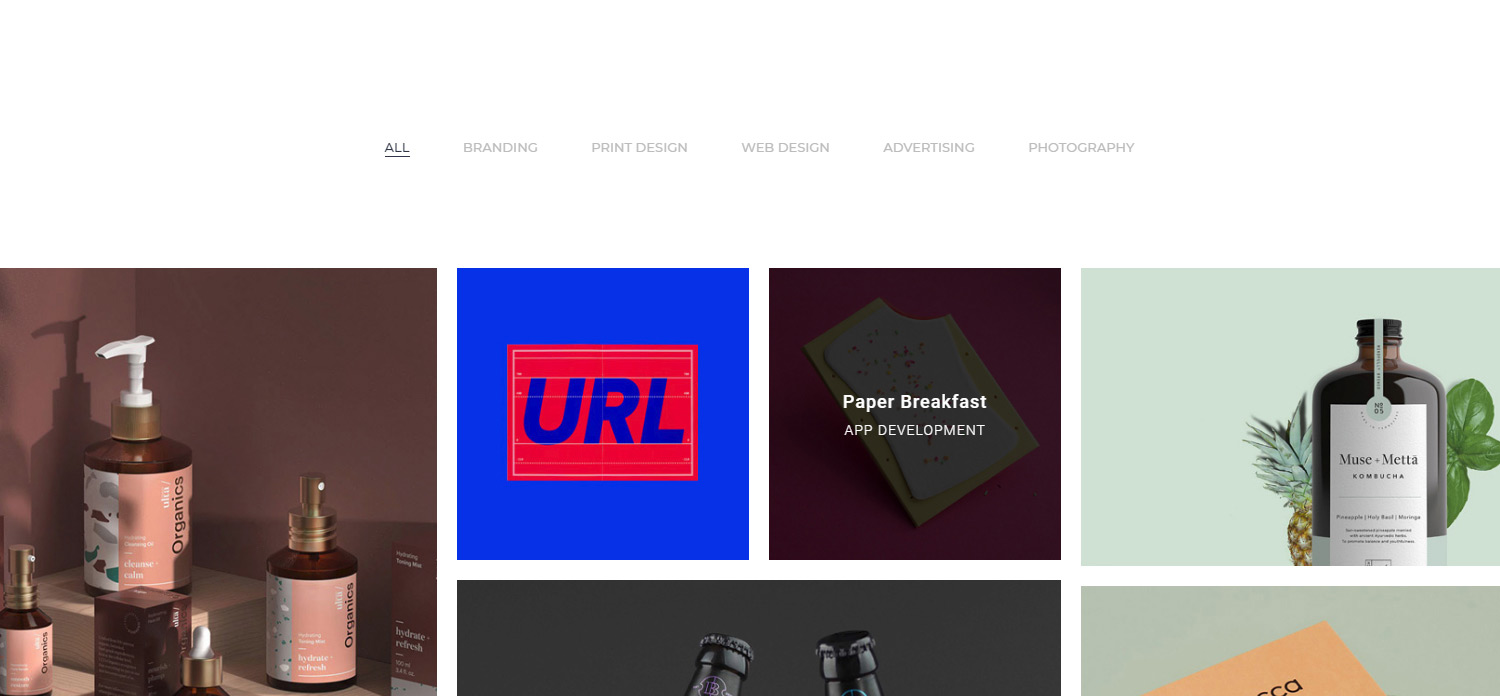Choose the ADVERTISING category filter
The height and width of the screenshot is (696, 1500).
click(928, 147)
